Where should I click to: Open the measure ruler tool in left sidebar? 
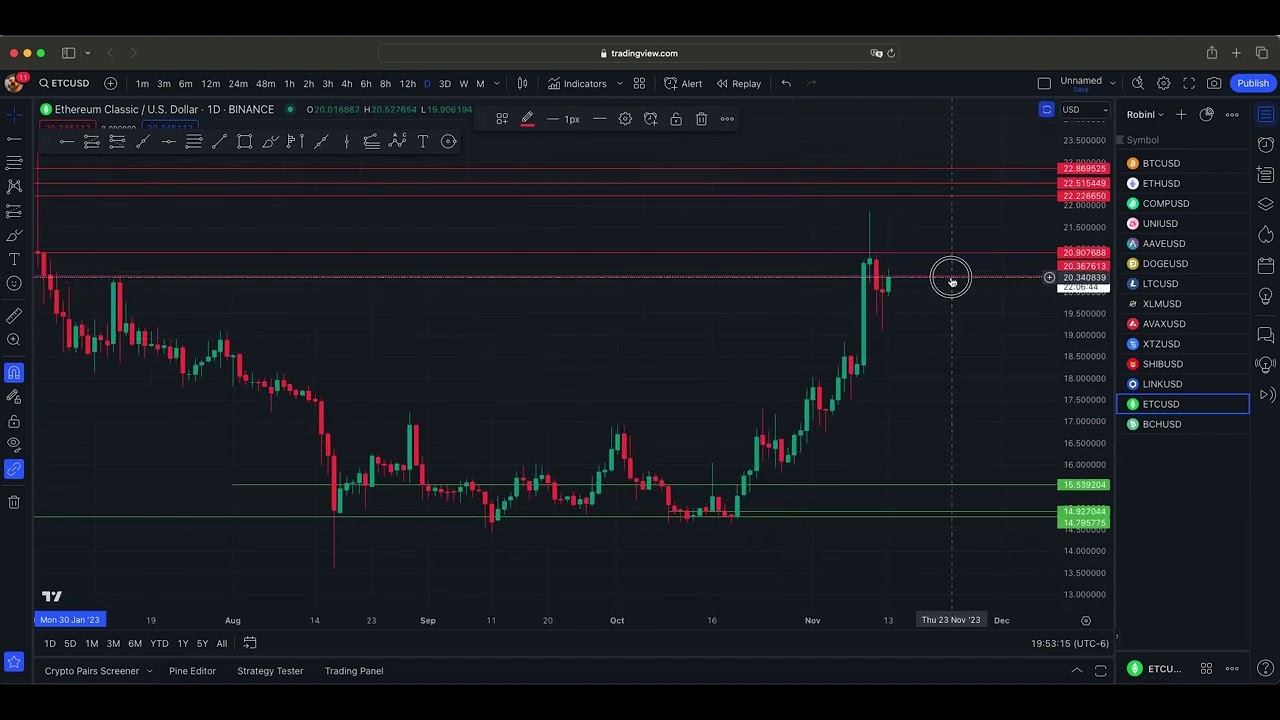tap(14, 316)
